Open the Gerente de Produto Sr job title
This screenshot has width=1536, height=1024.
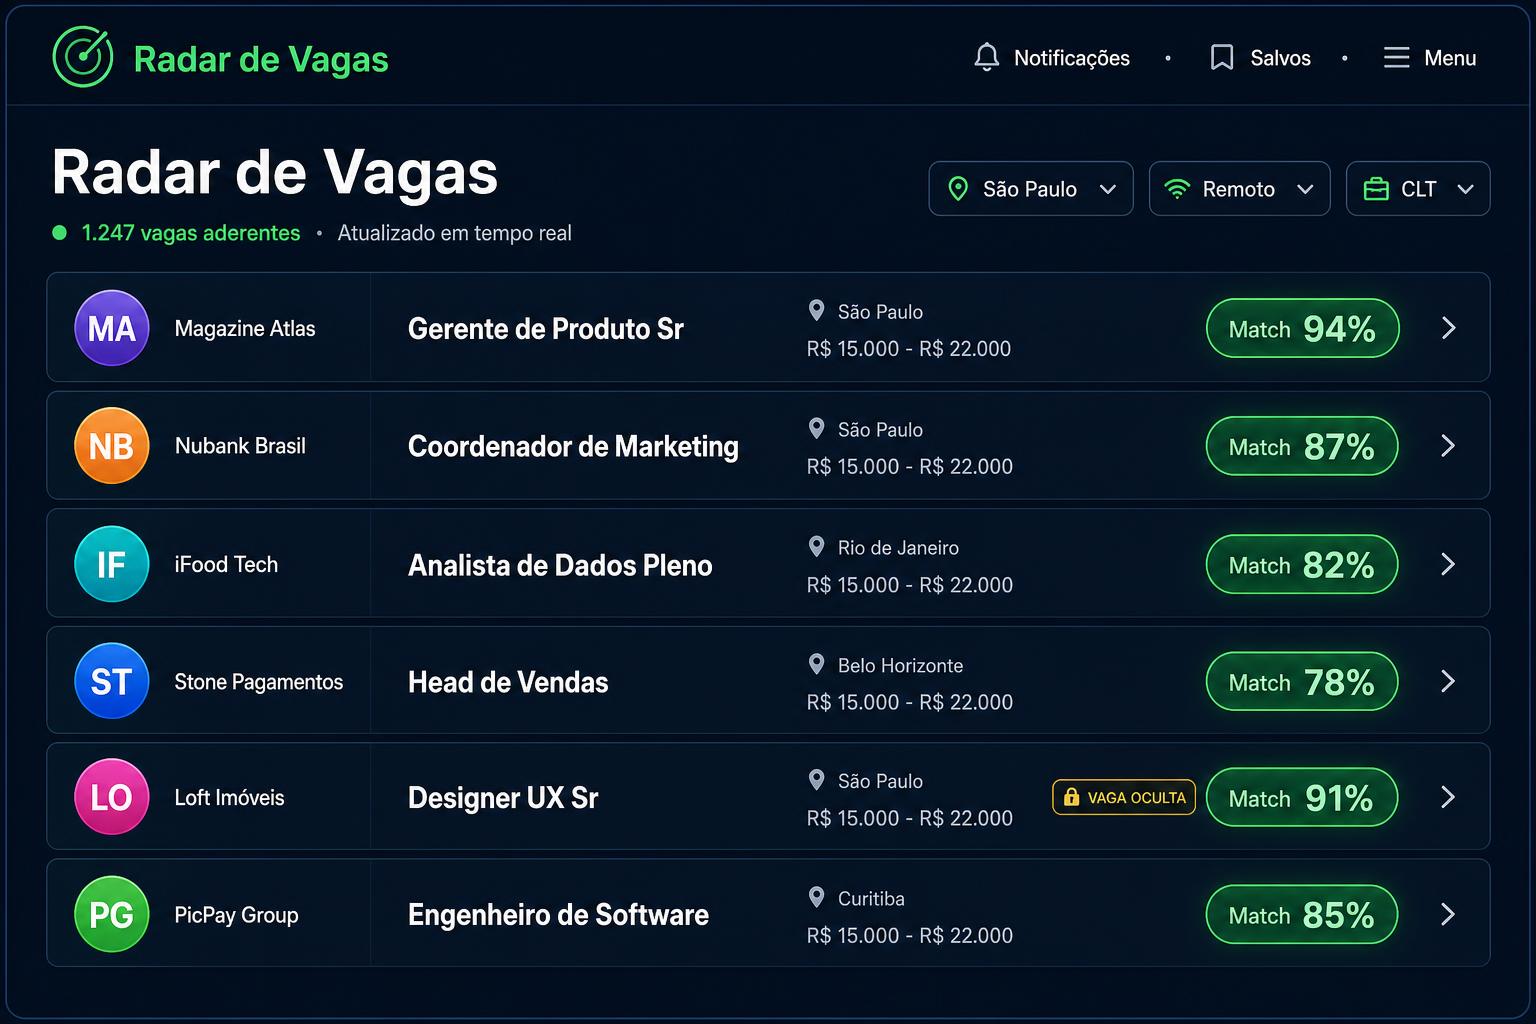[546, 329]
